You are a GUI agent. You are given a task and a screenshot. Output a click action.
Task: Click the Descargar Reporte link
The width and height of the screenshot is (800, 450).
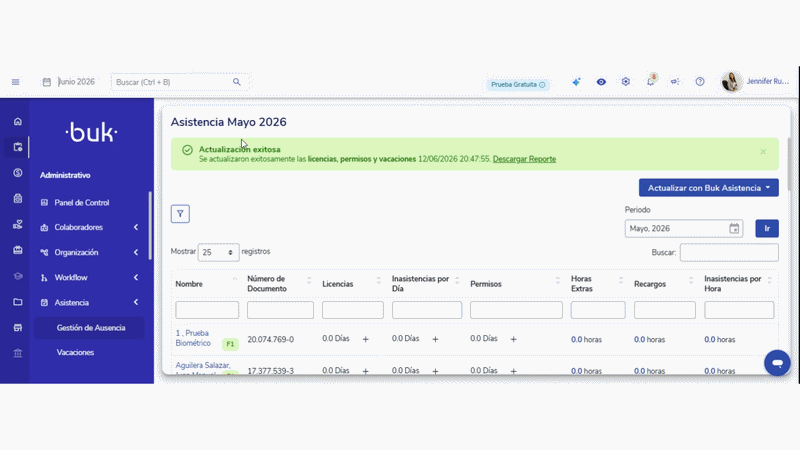(524, 159)
